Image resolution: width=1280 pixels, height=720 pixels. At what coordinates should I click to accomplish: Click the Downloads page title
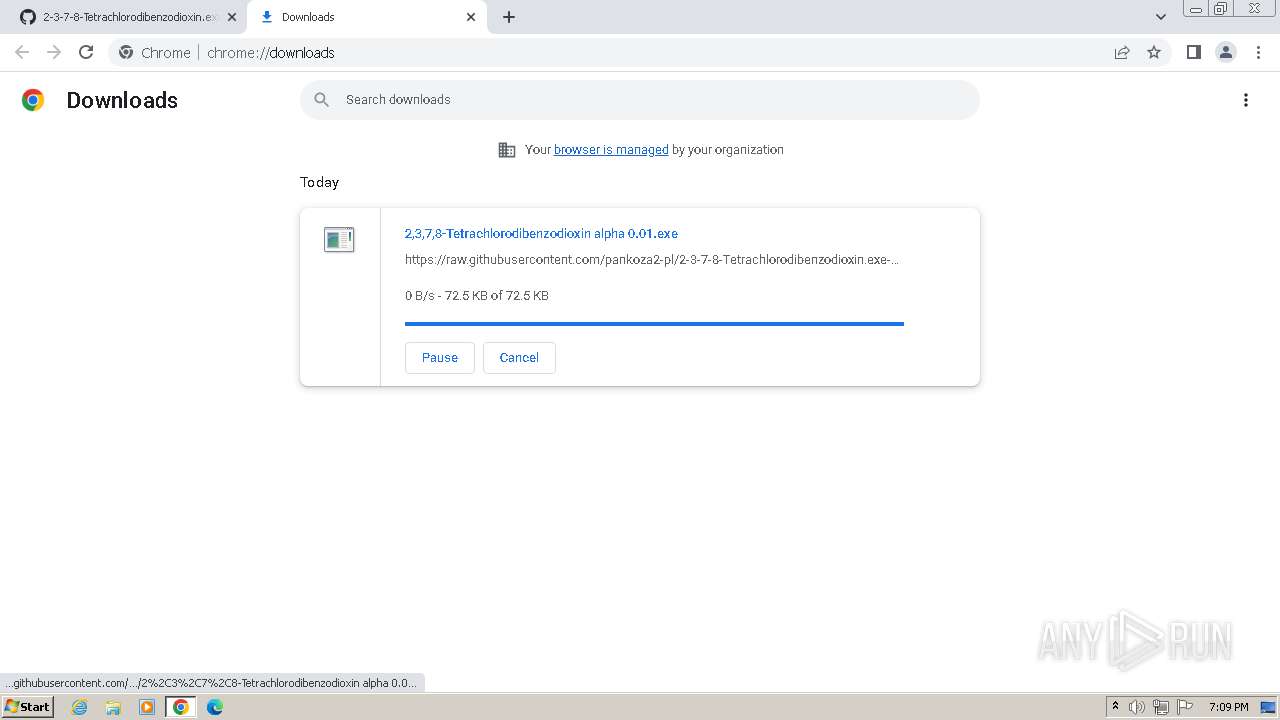coord(122,100)
